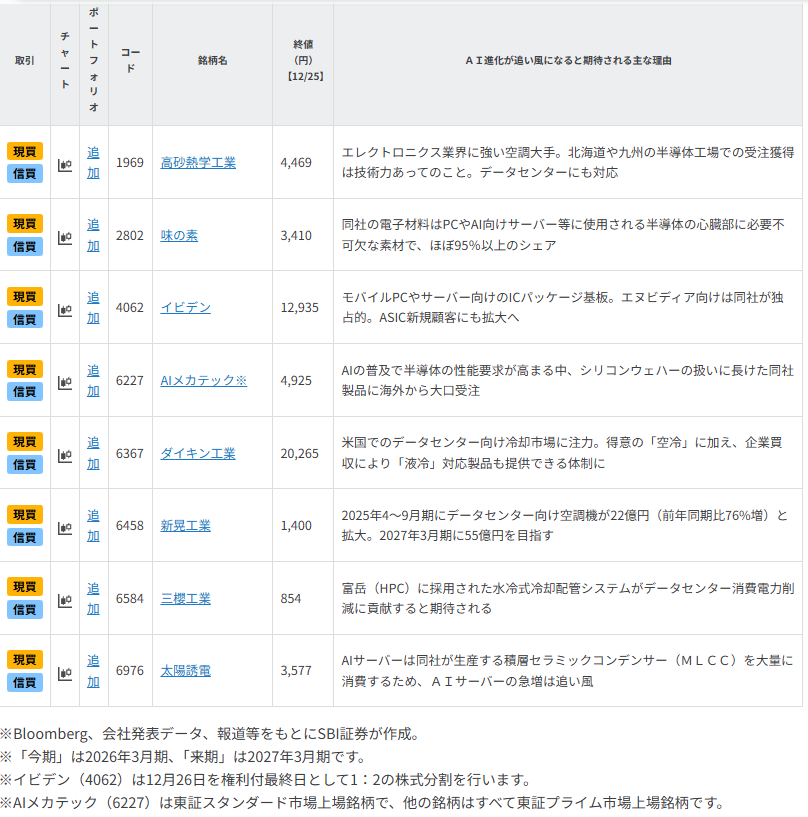Open the イビデン stock name link
This screenshot has width=808, height=817.
[x=185, y=308]
